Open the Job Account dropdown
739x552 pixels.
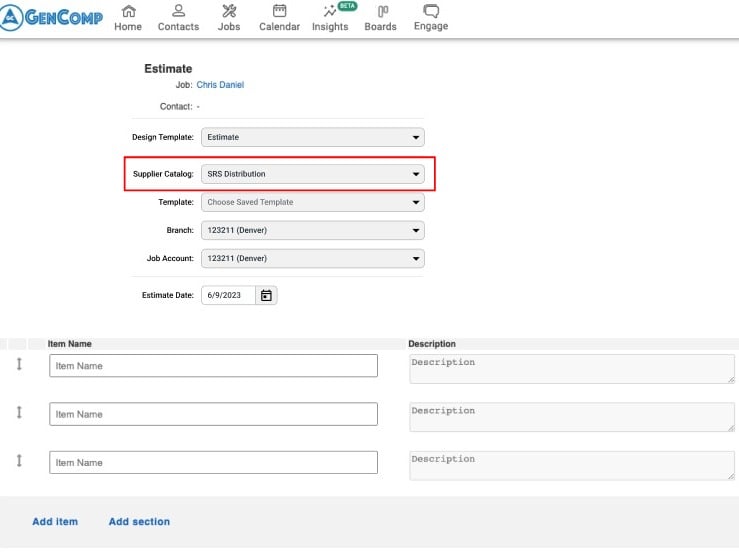tap(312, 258)
